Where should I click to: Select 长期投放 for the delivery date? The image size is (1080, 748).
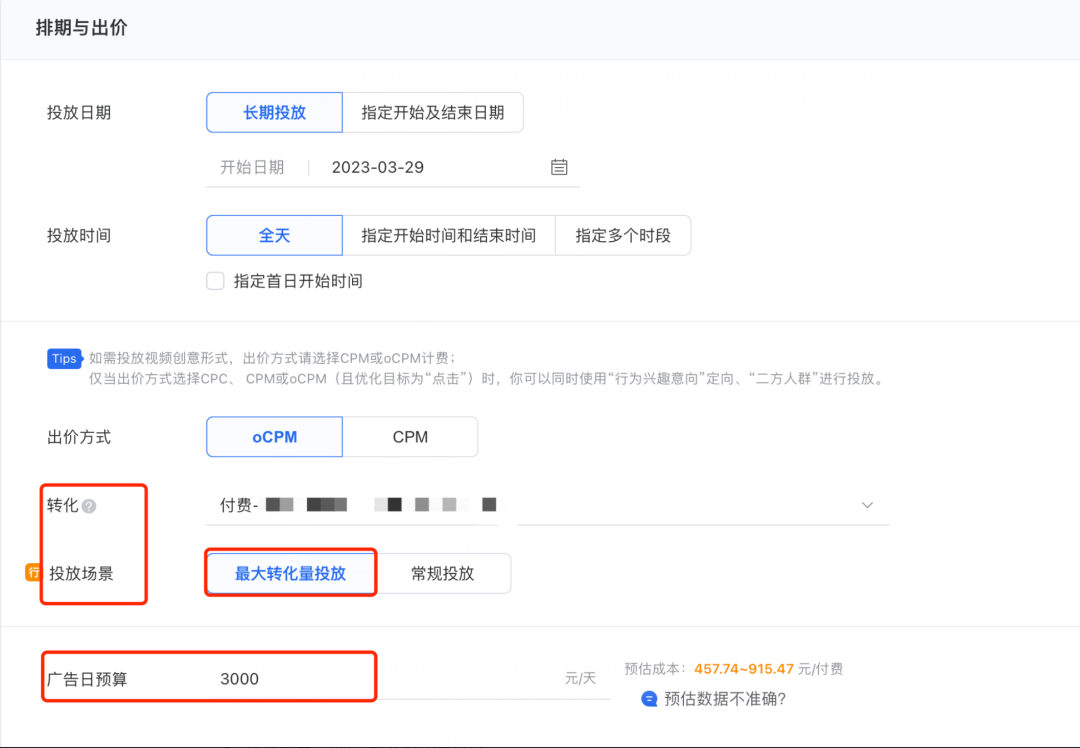tap(274, 112)
